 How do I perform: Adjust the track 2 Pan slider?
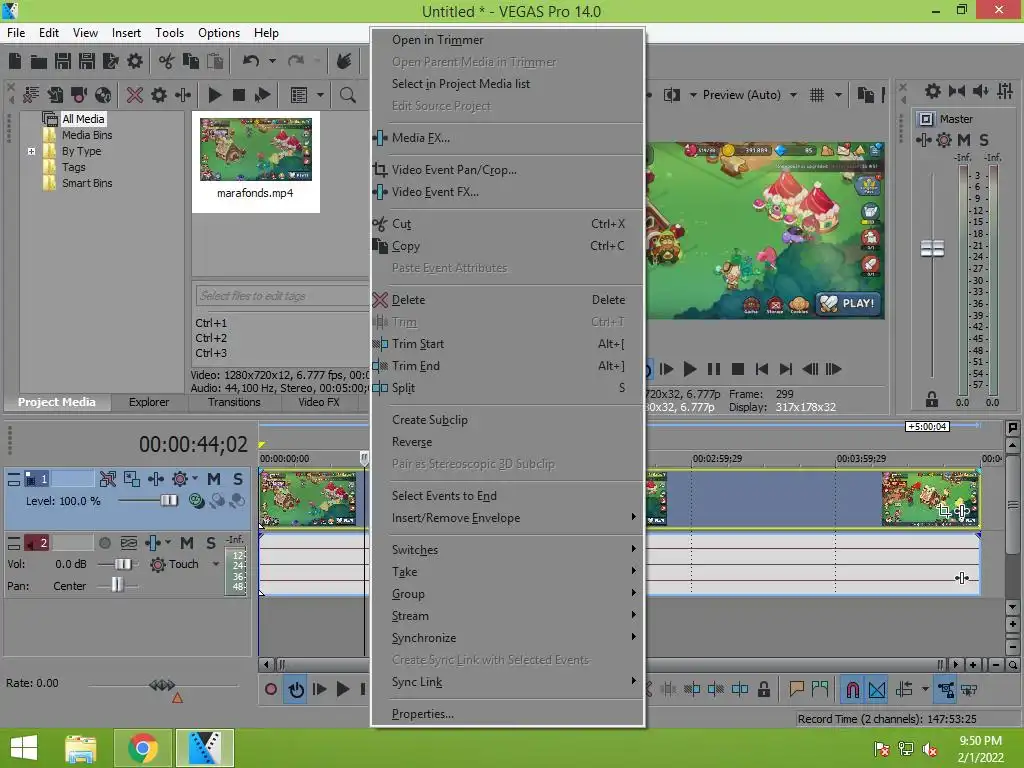click(x=117, y=585)
